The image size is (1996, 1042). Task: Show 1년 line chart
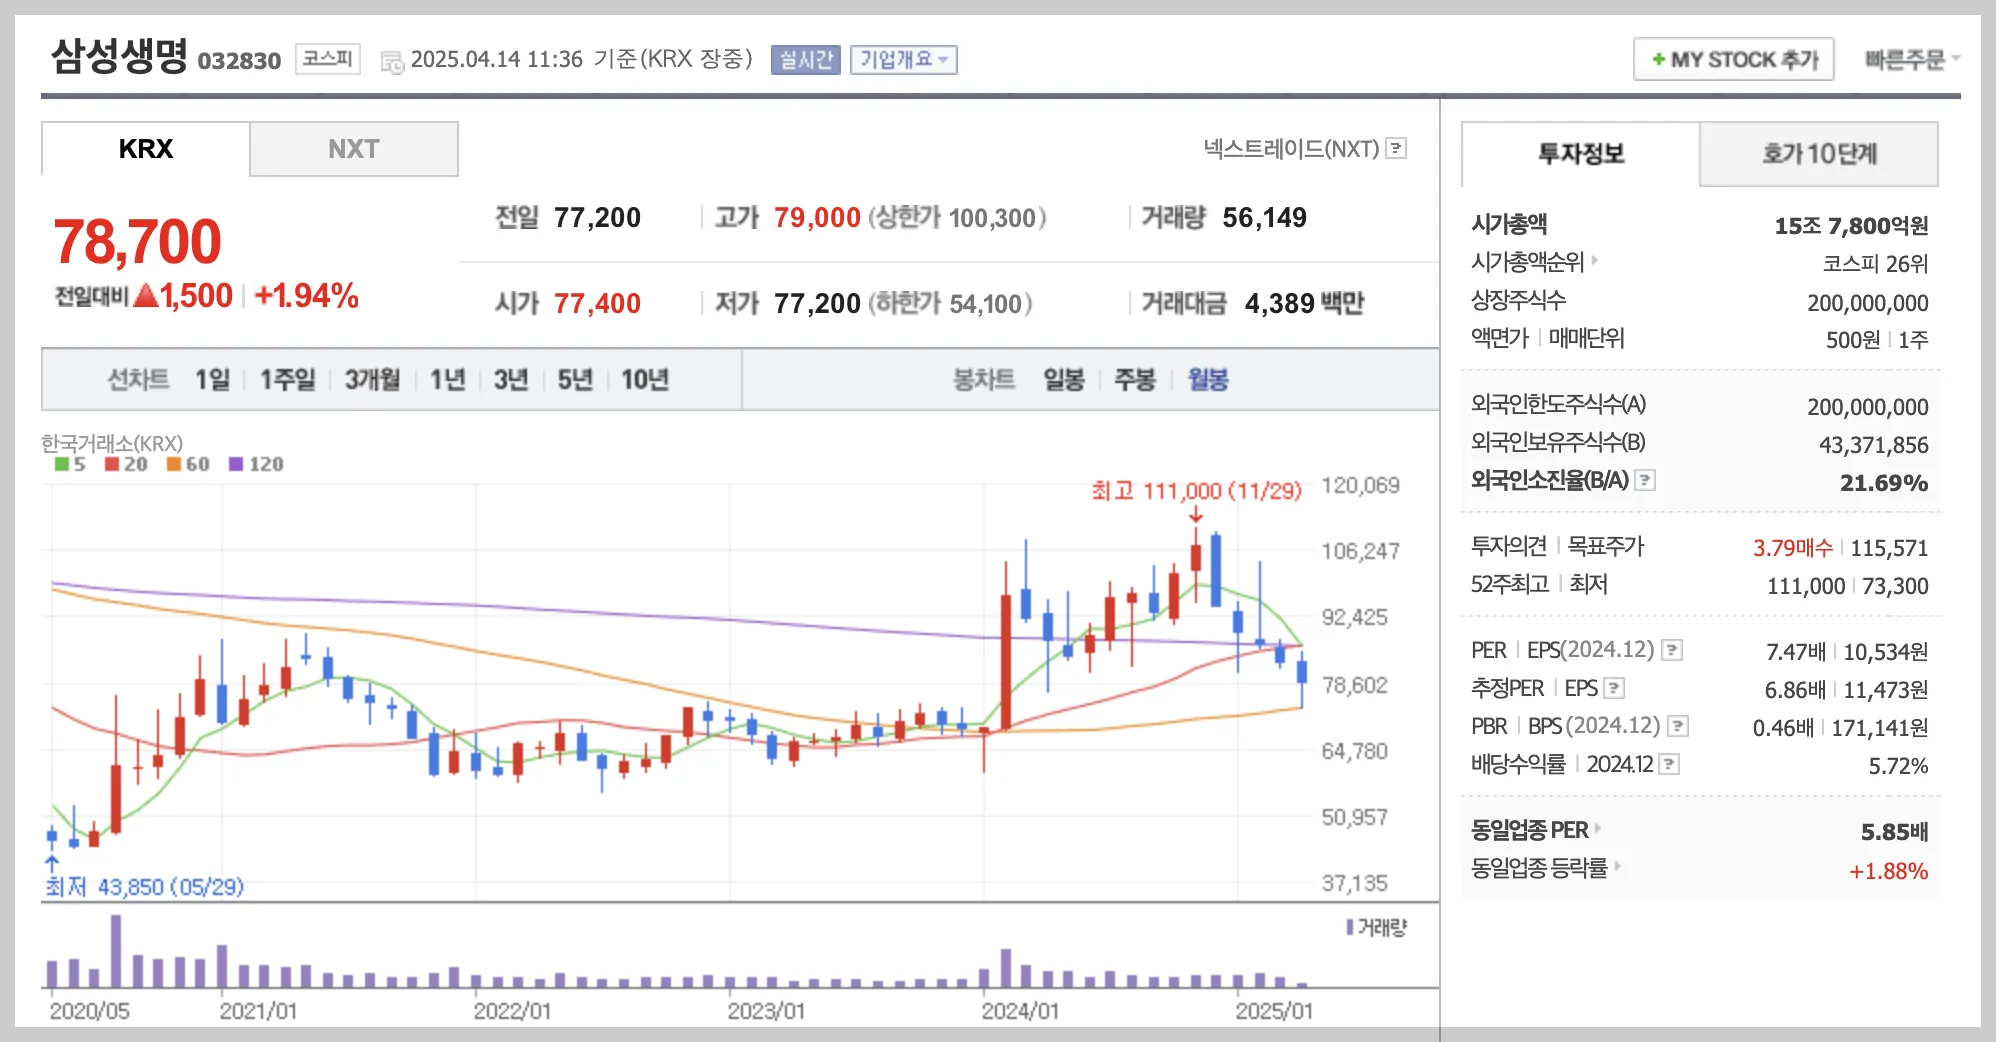[447, 380]
